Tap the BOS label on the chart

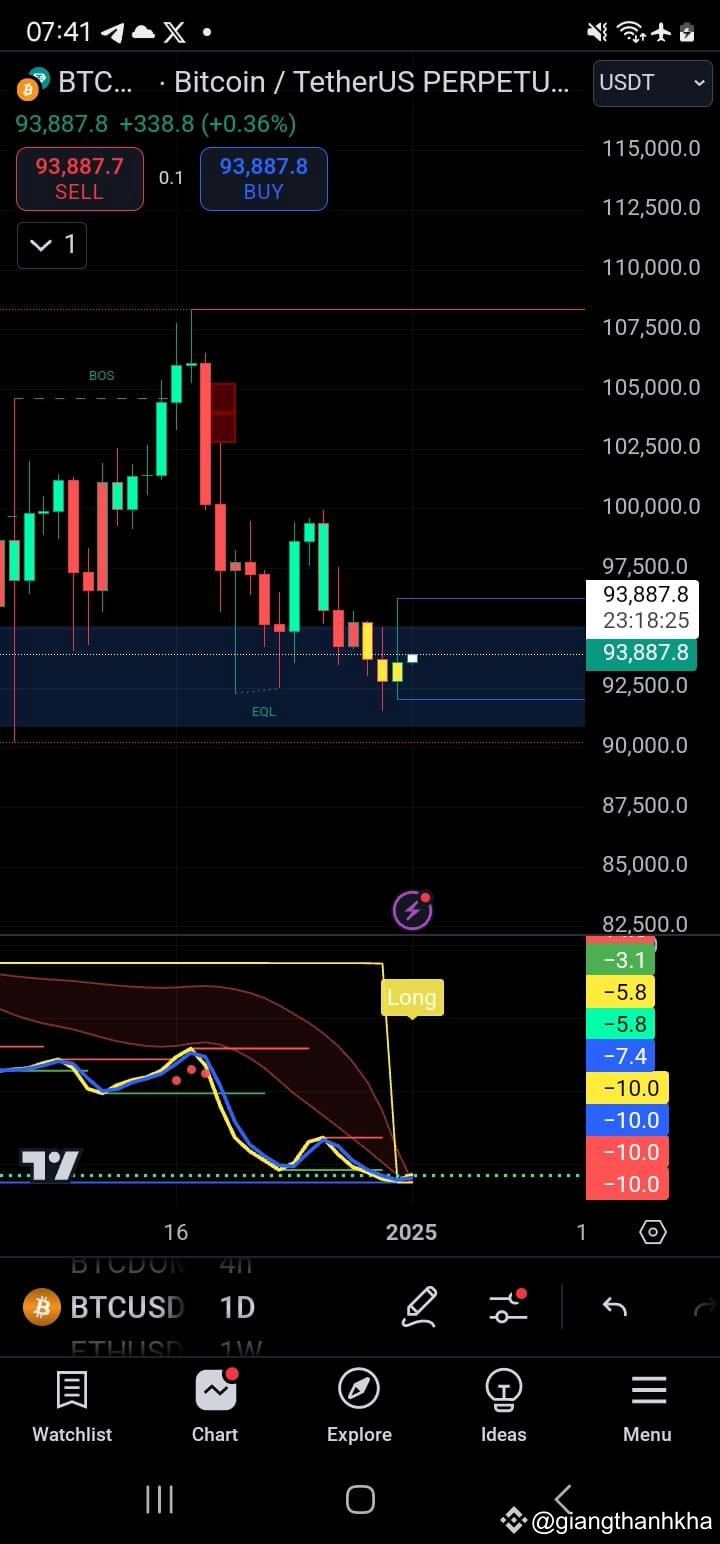pos(101,376)
